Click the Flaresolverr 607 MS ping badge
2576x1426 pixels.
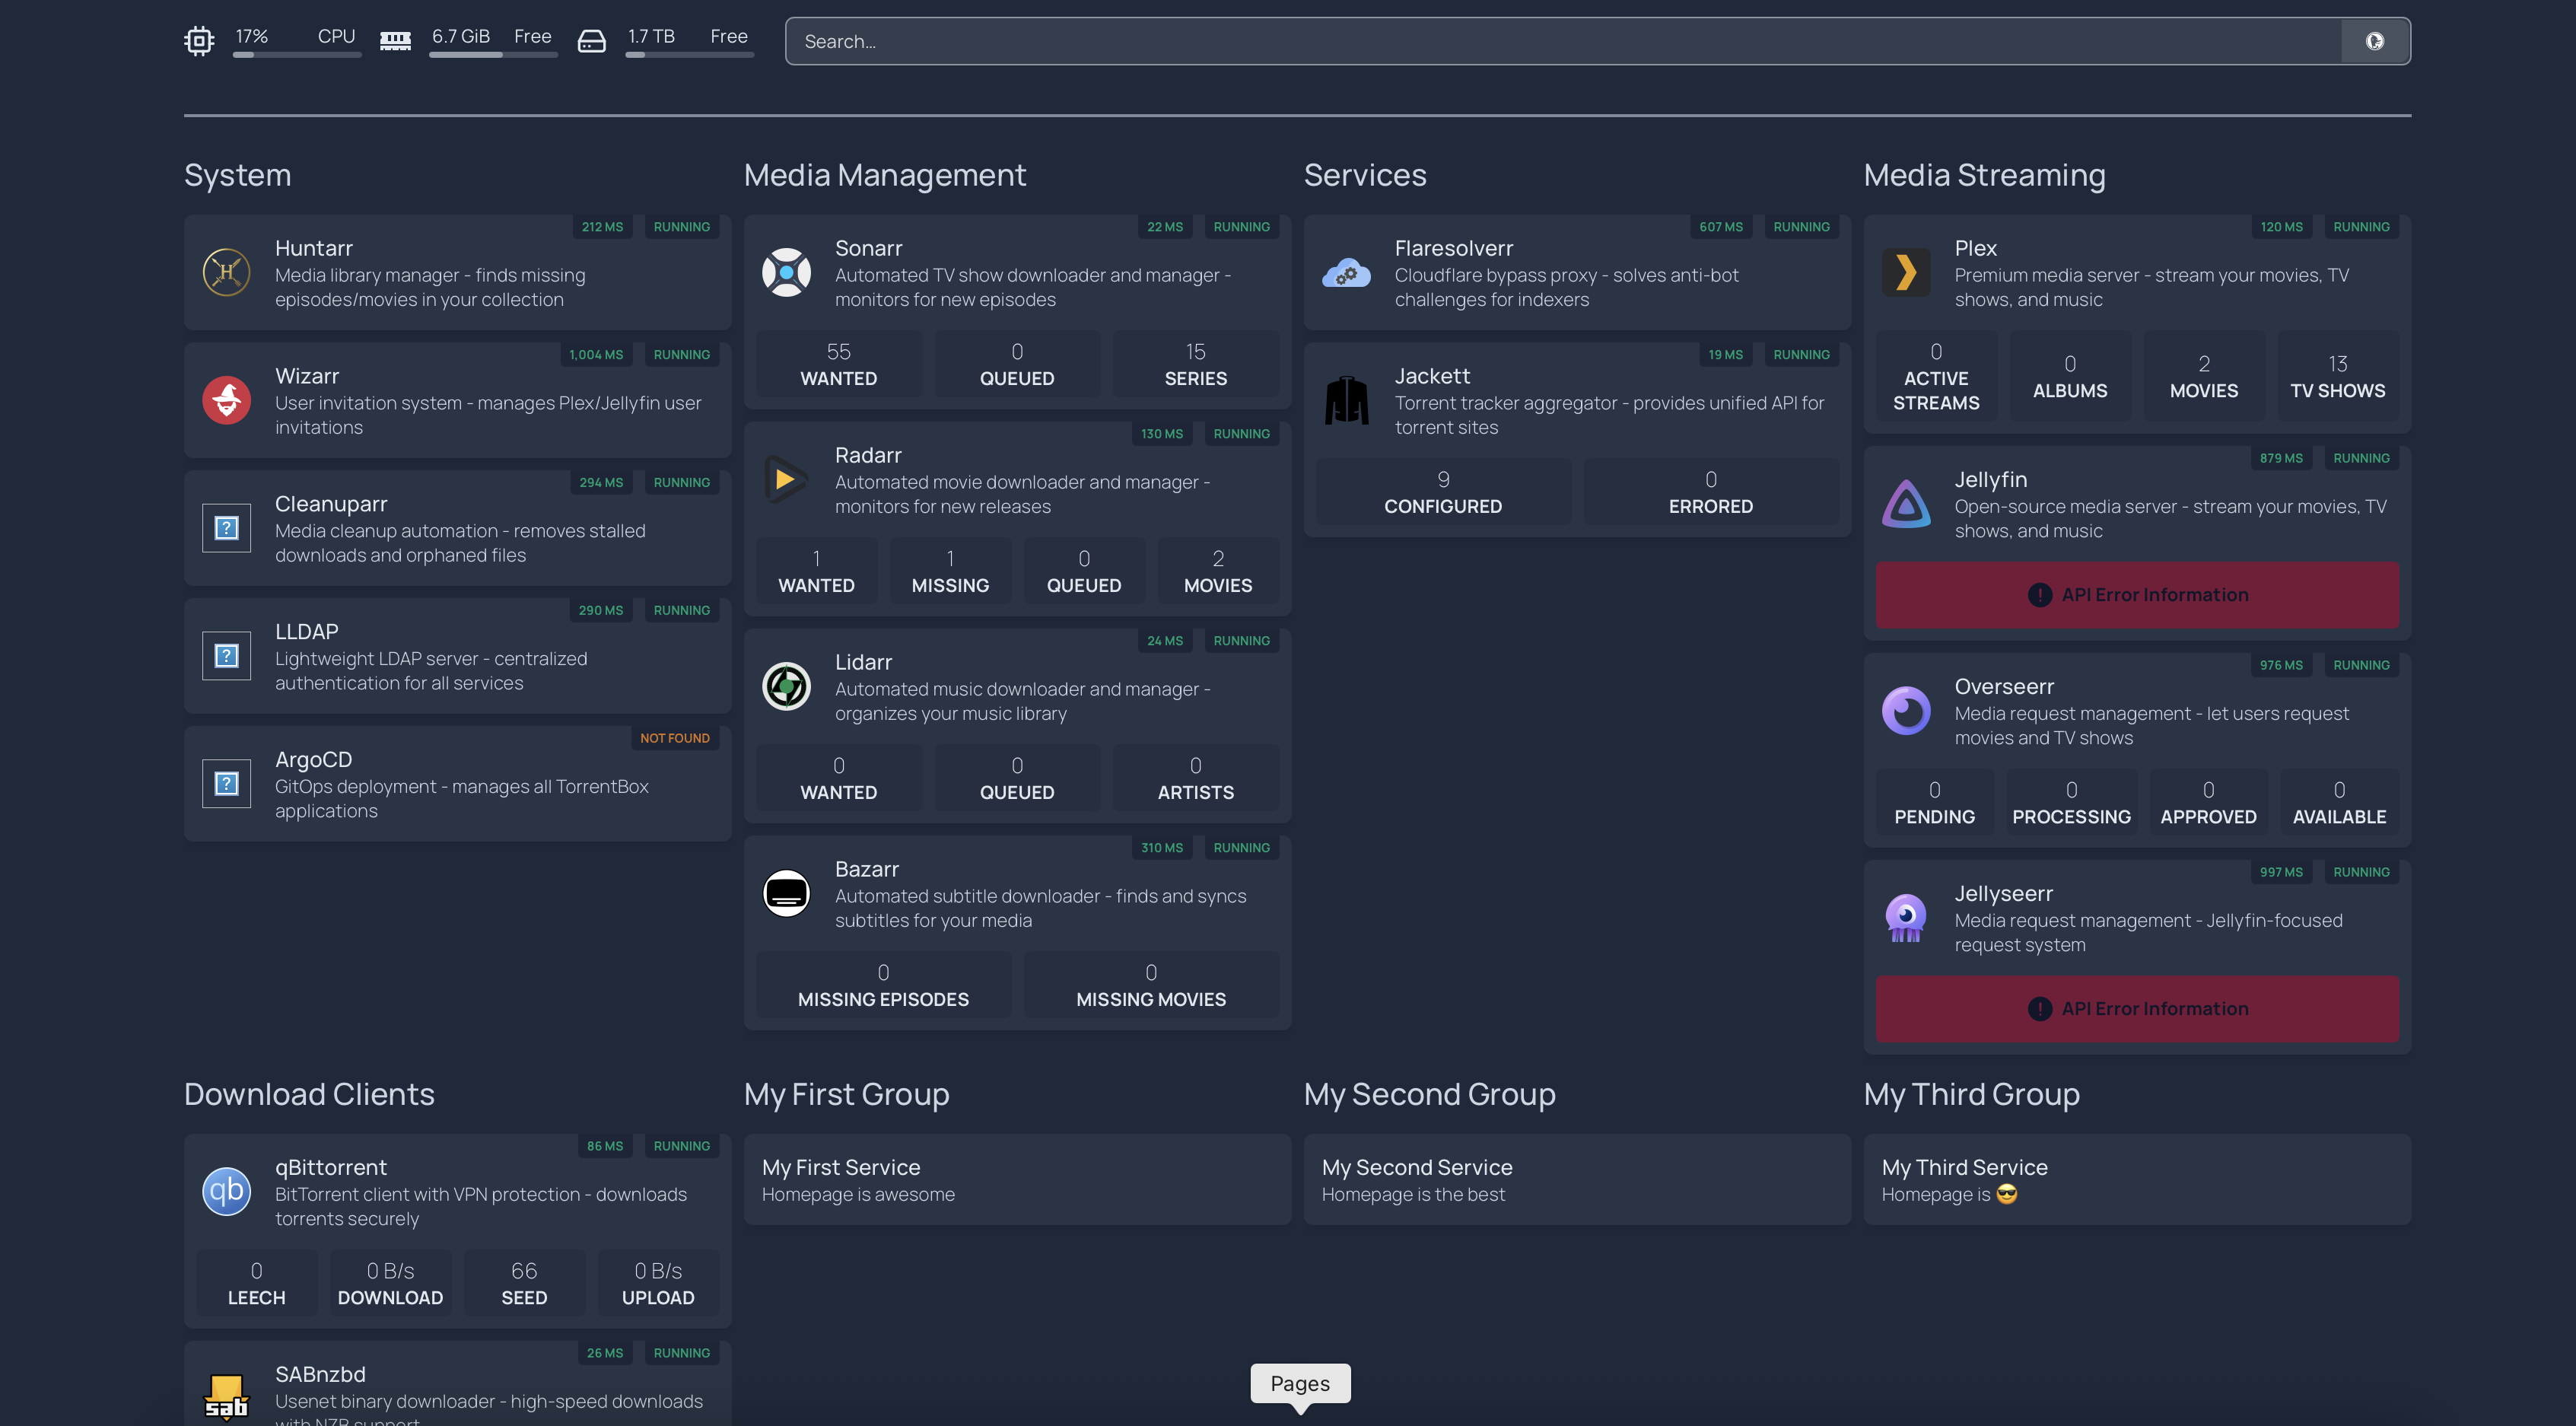point(1721,227)
